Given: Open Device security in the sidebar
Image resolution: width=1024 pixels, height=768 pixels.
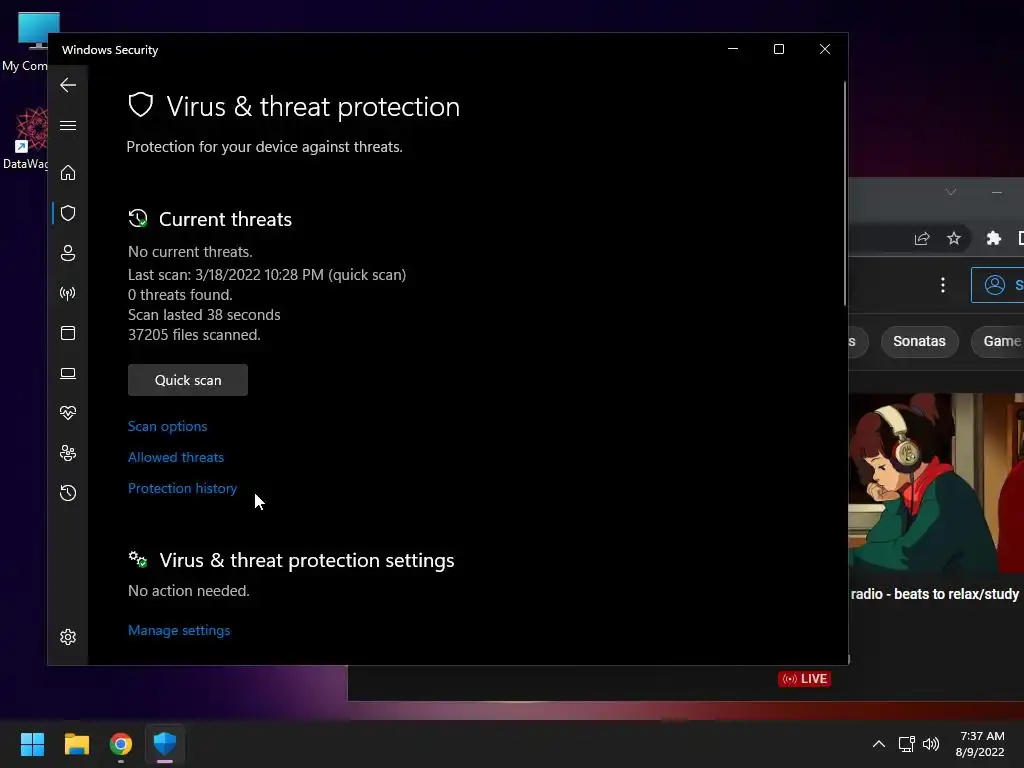Looking at the screenshot, I should 68,373.
